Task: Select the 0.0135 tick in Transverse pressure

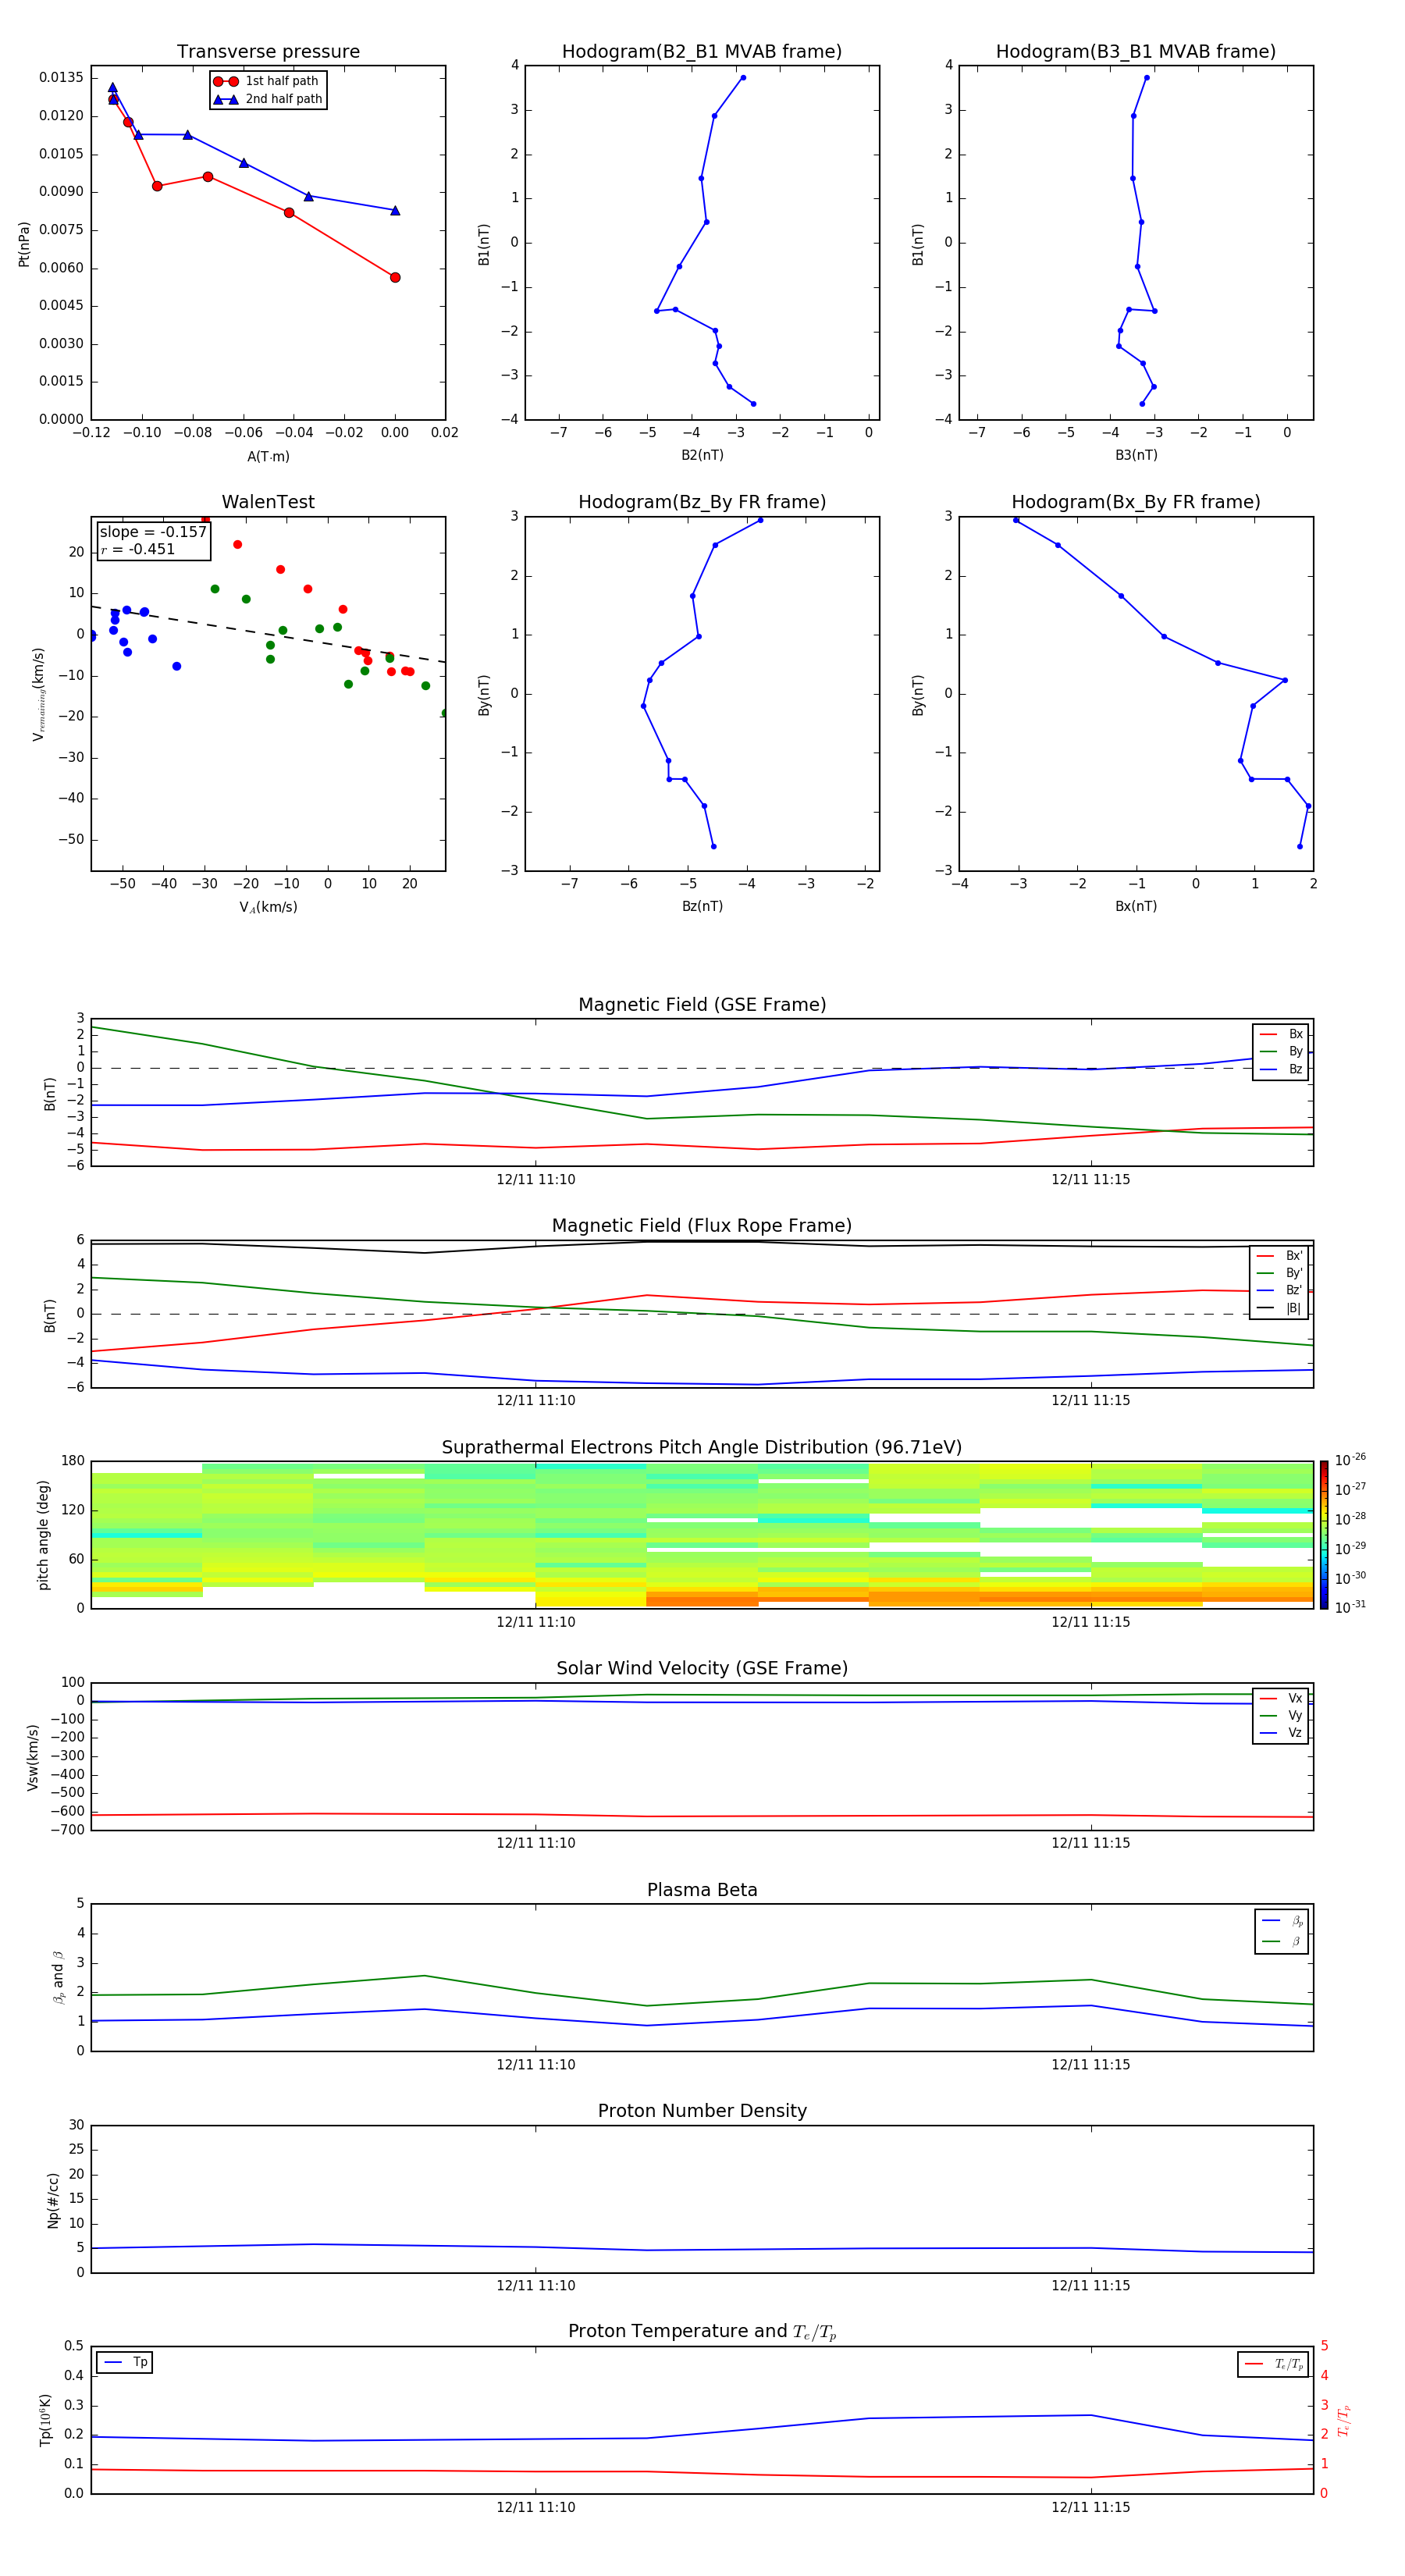Action: coord(61,78)
